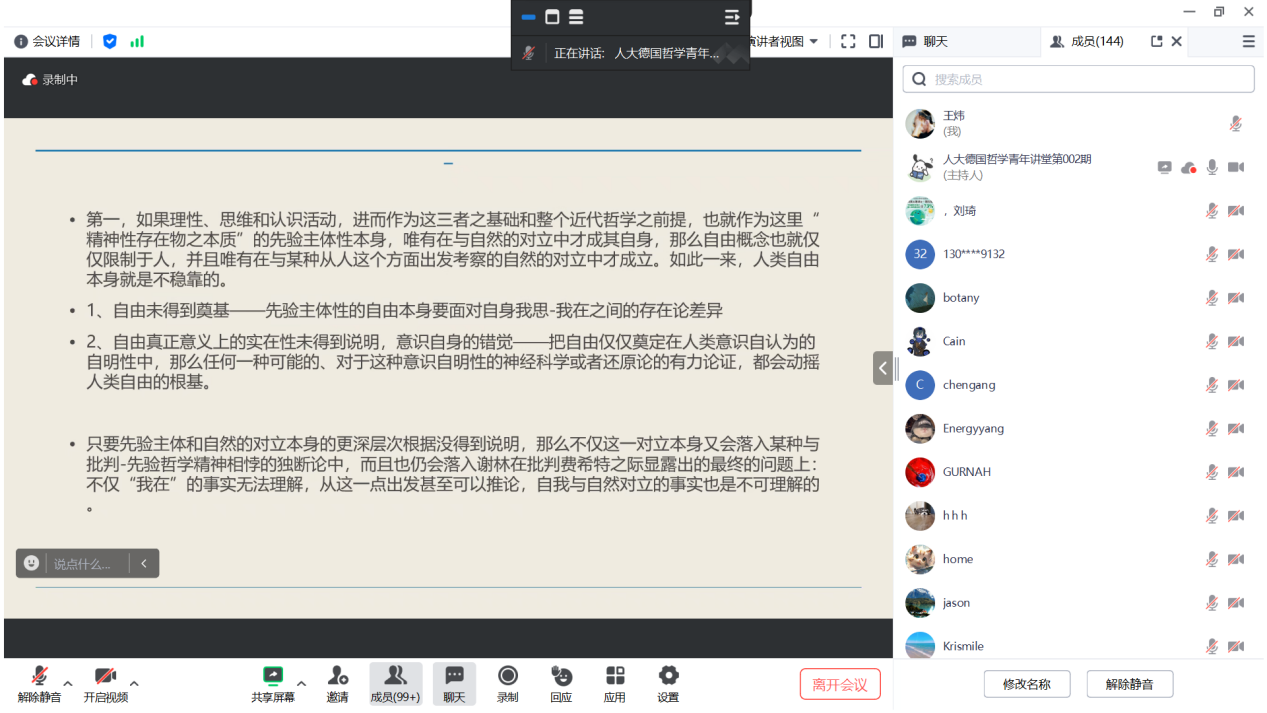Toggle 录制 recording in the bottom toolbar

pos(508,683)
